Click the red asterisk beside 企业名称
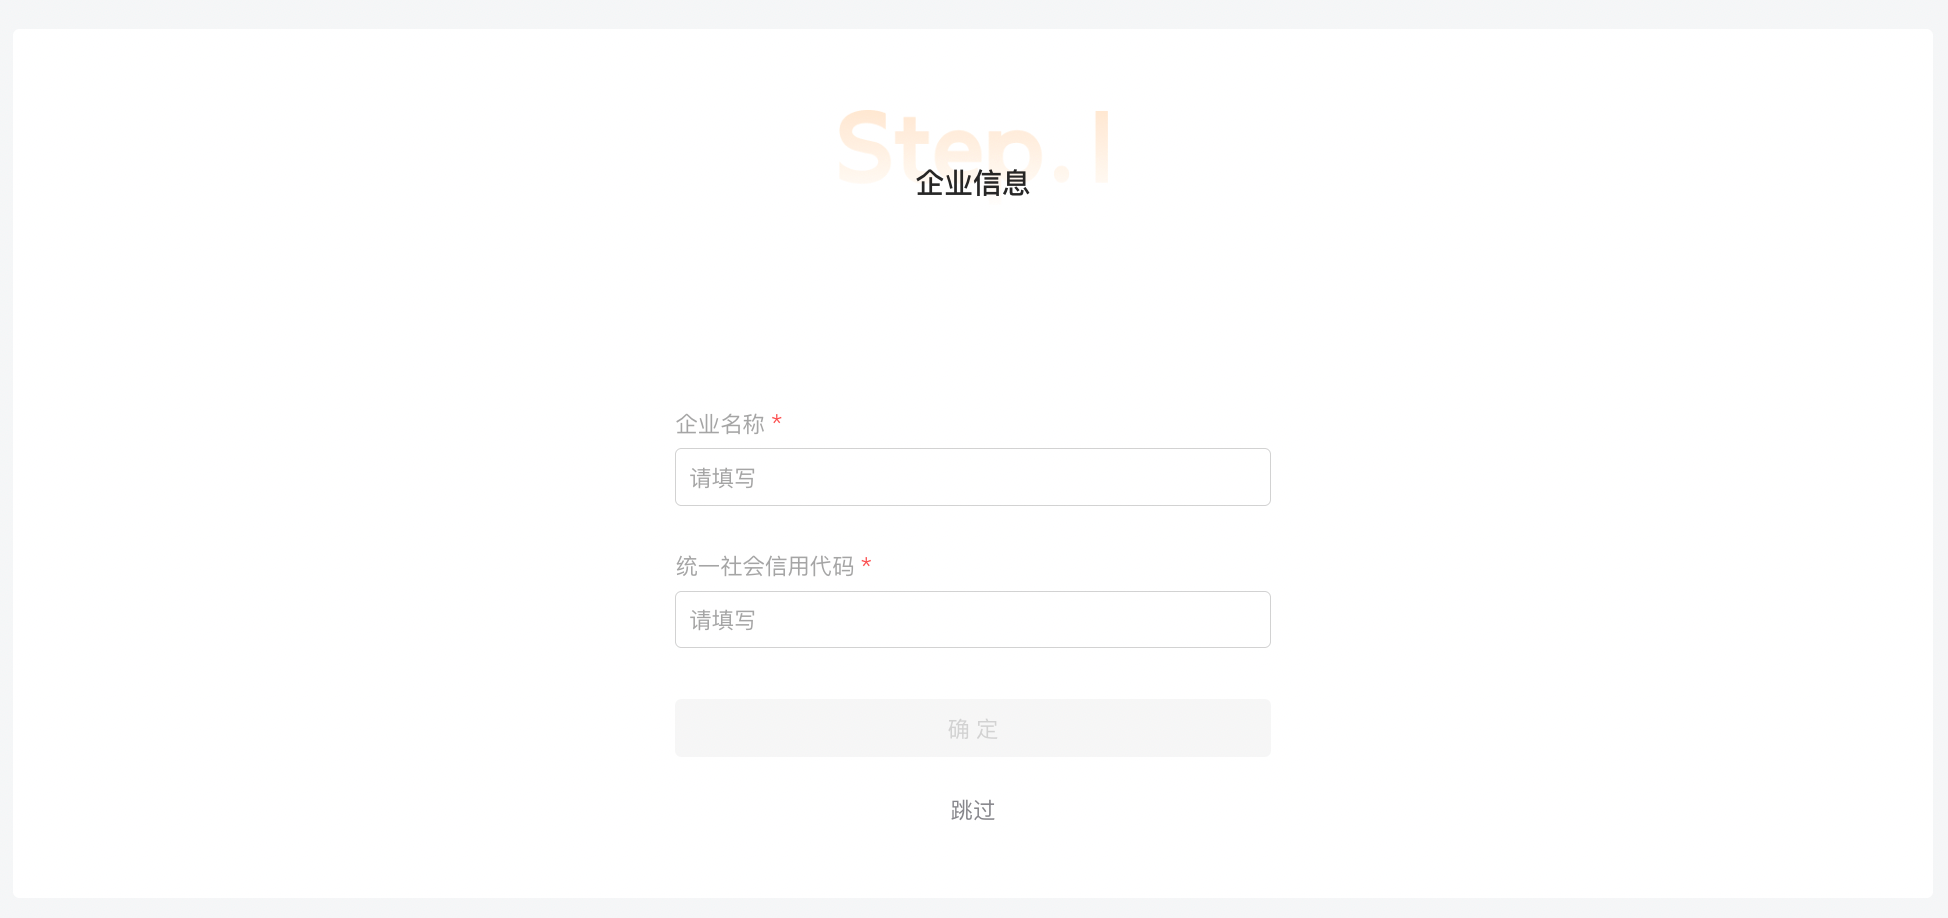 click(x=777, y=421)
